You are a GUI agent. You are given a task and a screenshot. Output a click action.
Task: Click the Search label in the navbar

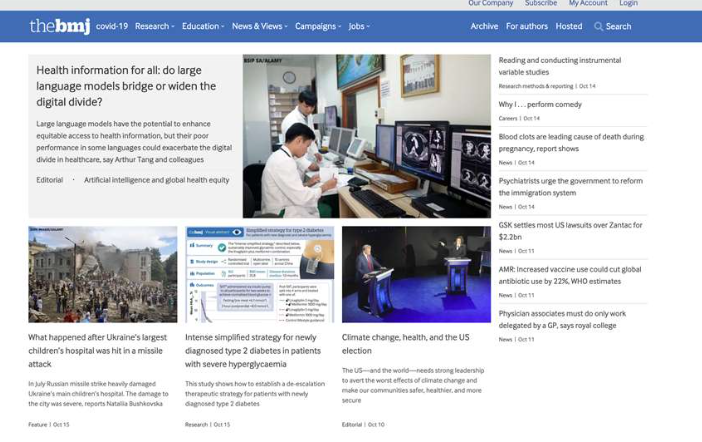pyautogui.click(x=618, y=26)
